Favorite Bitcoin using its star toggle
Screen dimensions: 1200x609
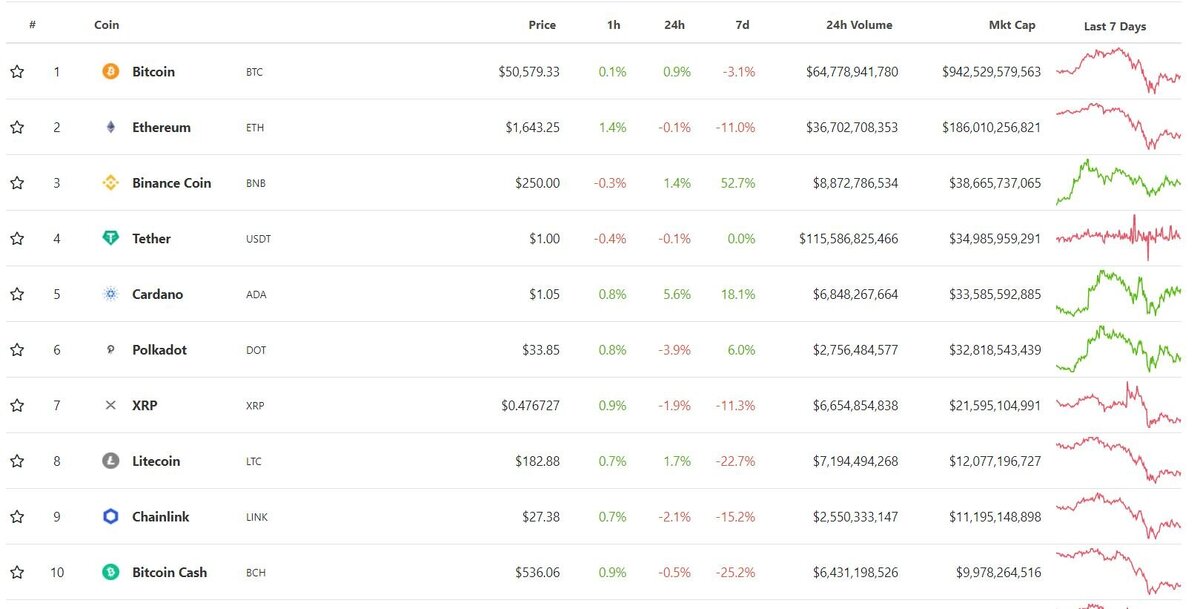point(16,71)
